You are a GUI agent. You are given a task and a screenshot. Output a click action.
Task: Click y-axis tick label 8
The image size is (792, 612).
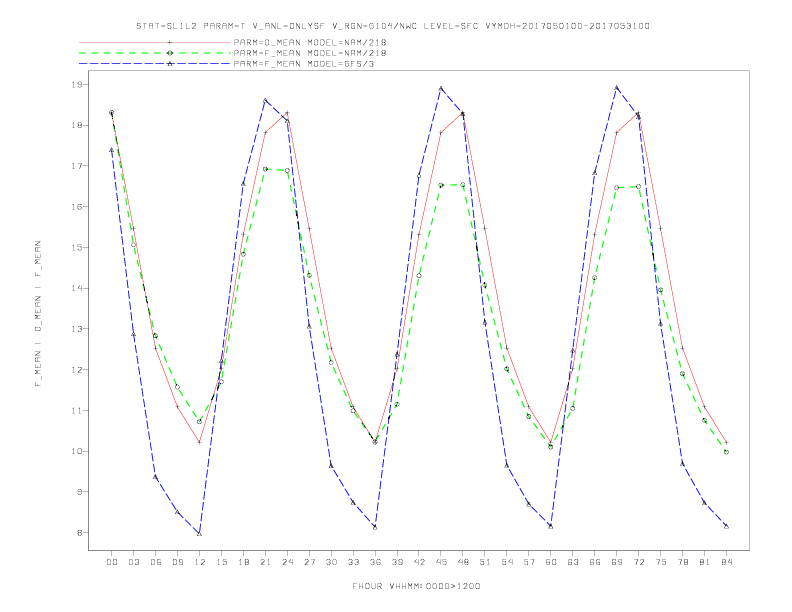pos(80,533)
